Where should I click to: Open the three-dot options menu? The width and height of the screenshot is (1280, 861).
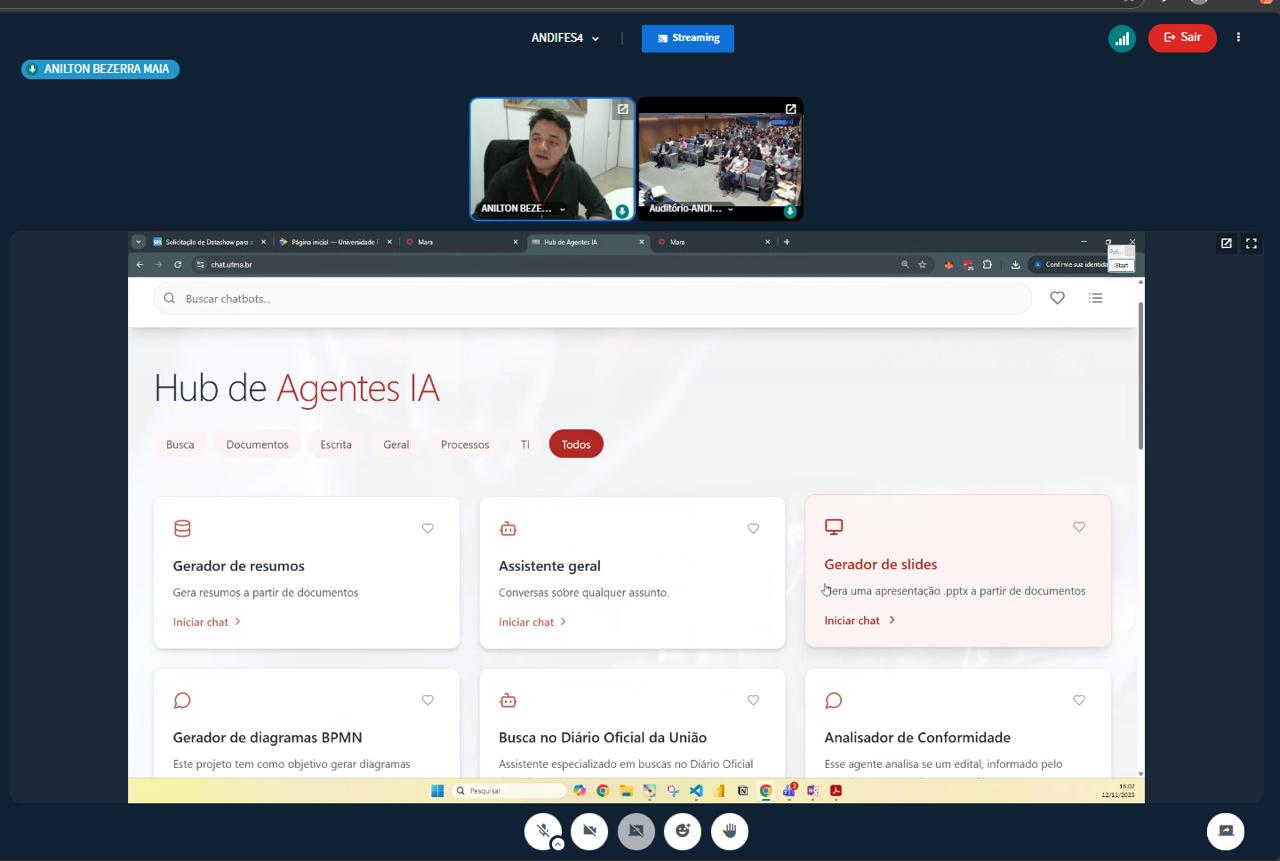pyautogui.click(x=1238, y=38)
